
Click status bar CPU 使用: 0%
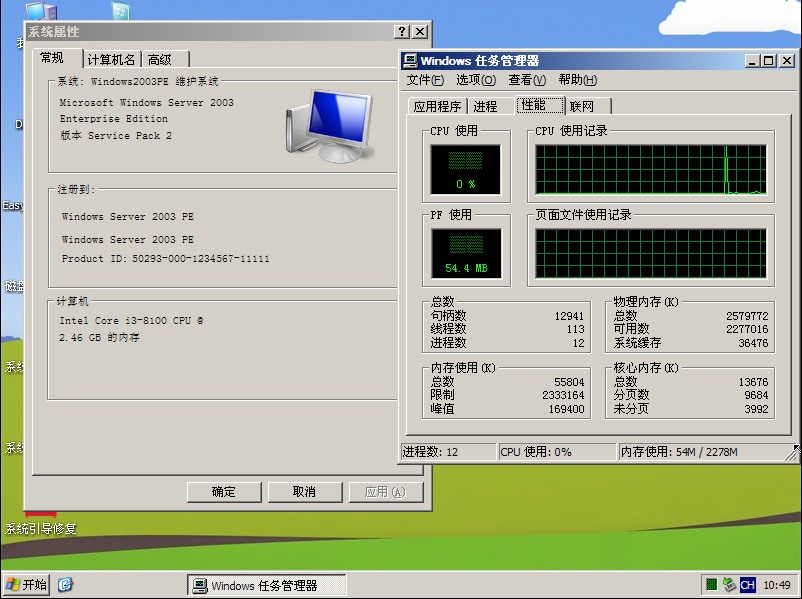[558, 452]
